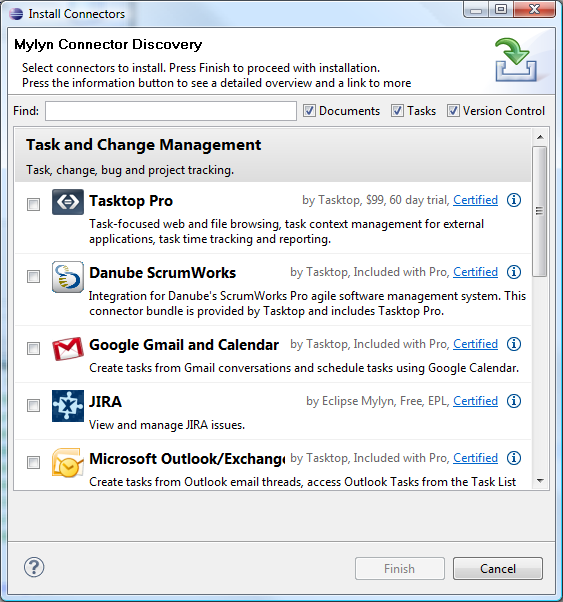Viewport: 563px width, 602px height.
Task: Disable the Version Control filter
Action: tap(453, 111)
